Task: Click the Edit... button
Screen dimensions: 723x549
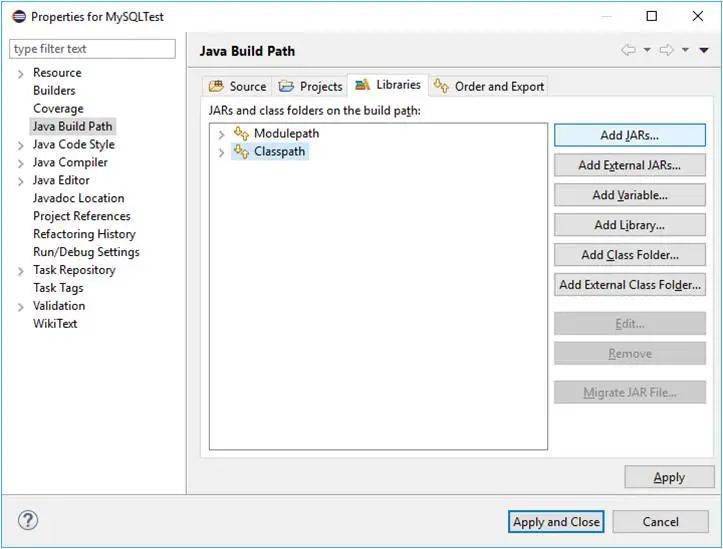Action: (630, 324)
